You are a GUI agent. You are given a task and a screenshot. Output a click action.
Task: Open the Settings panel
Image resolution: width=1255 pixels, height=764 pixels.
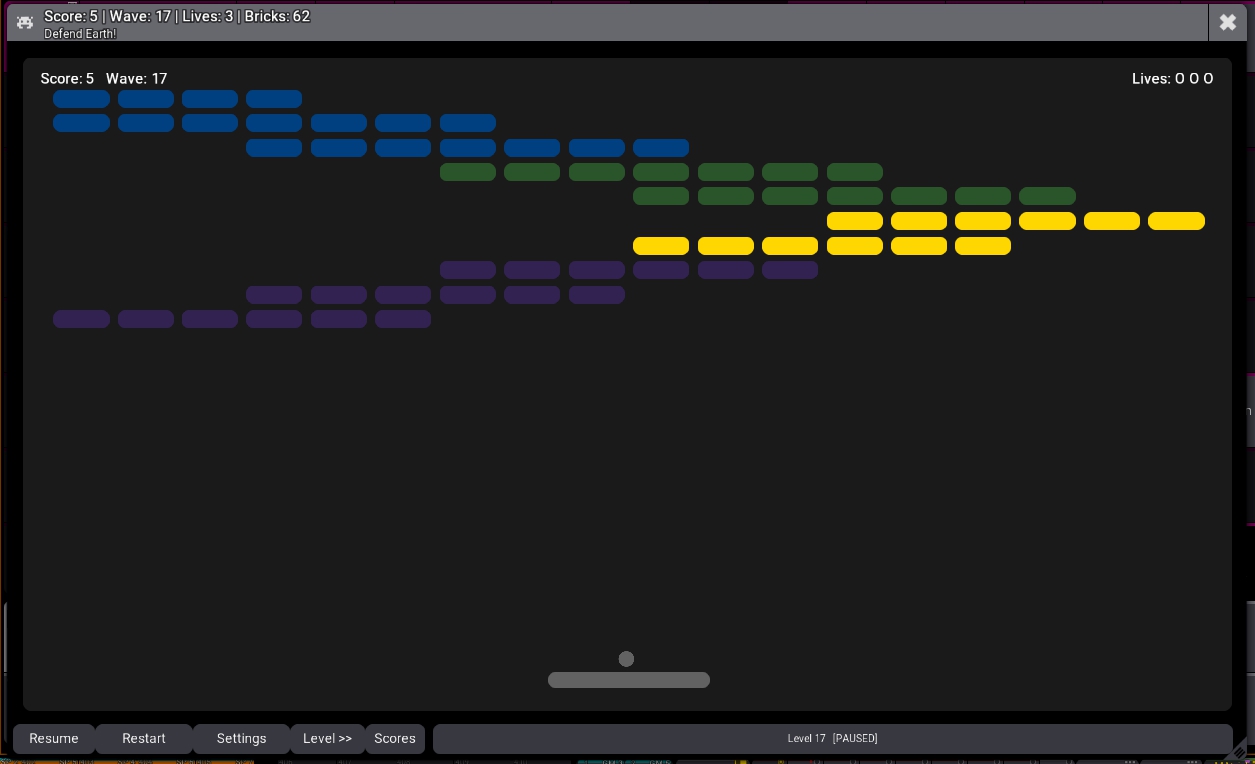click(x=241, y=739)
